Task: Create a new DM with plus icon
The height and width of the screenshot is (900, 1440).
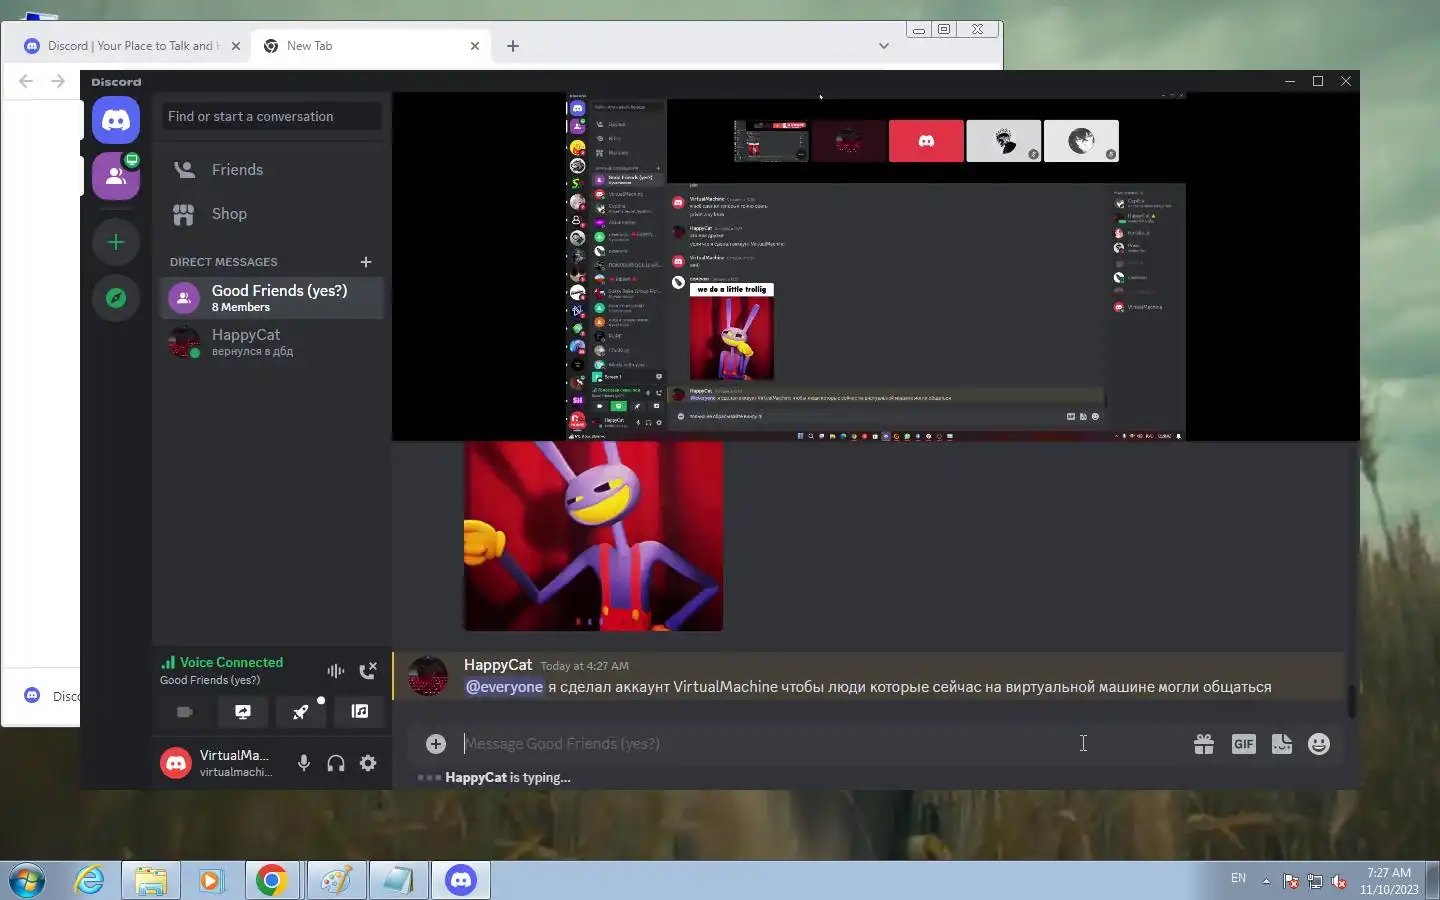Action: (366, 262)
